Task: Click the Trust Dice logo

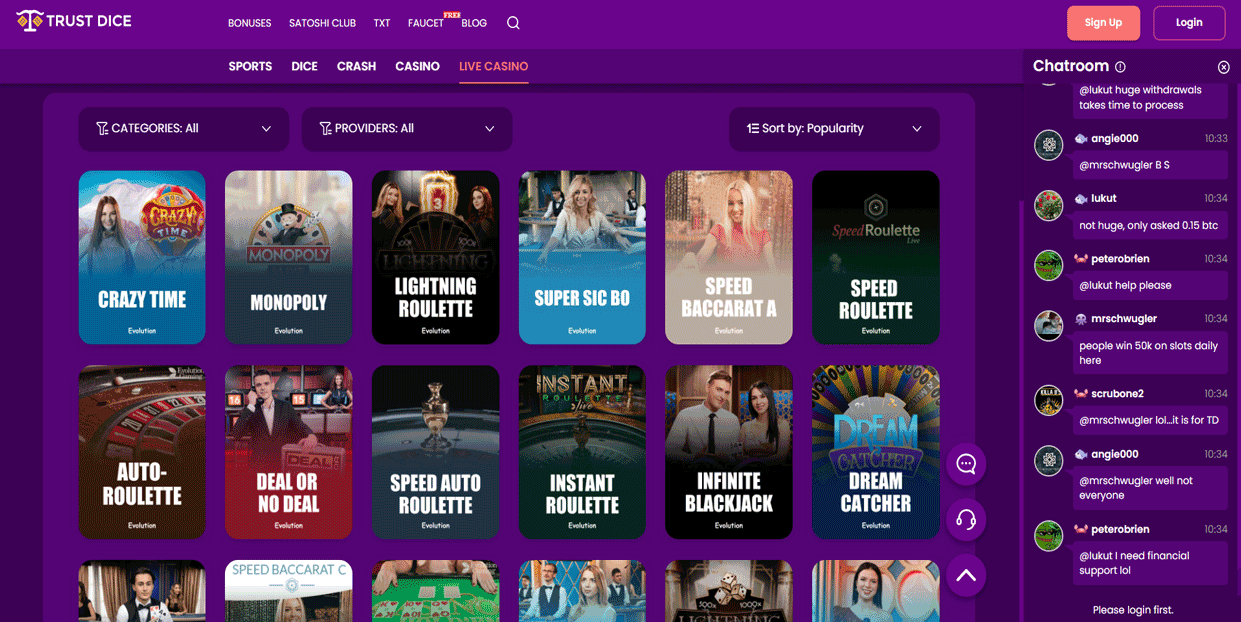Action: 74,21
